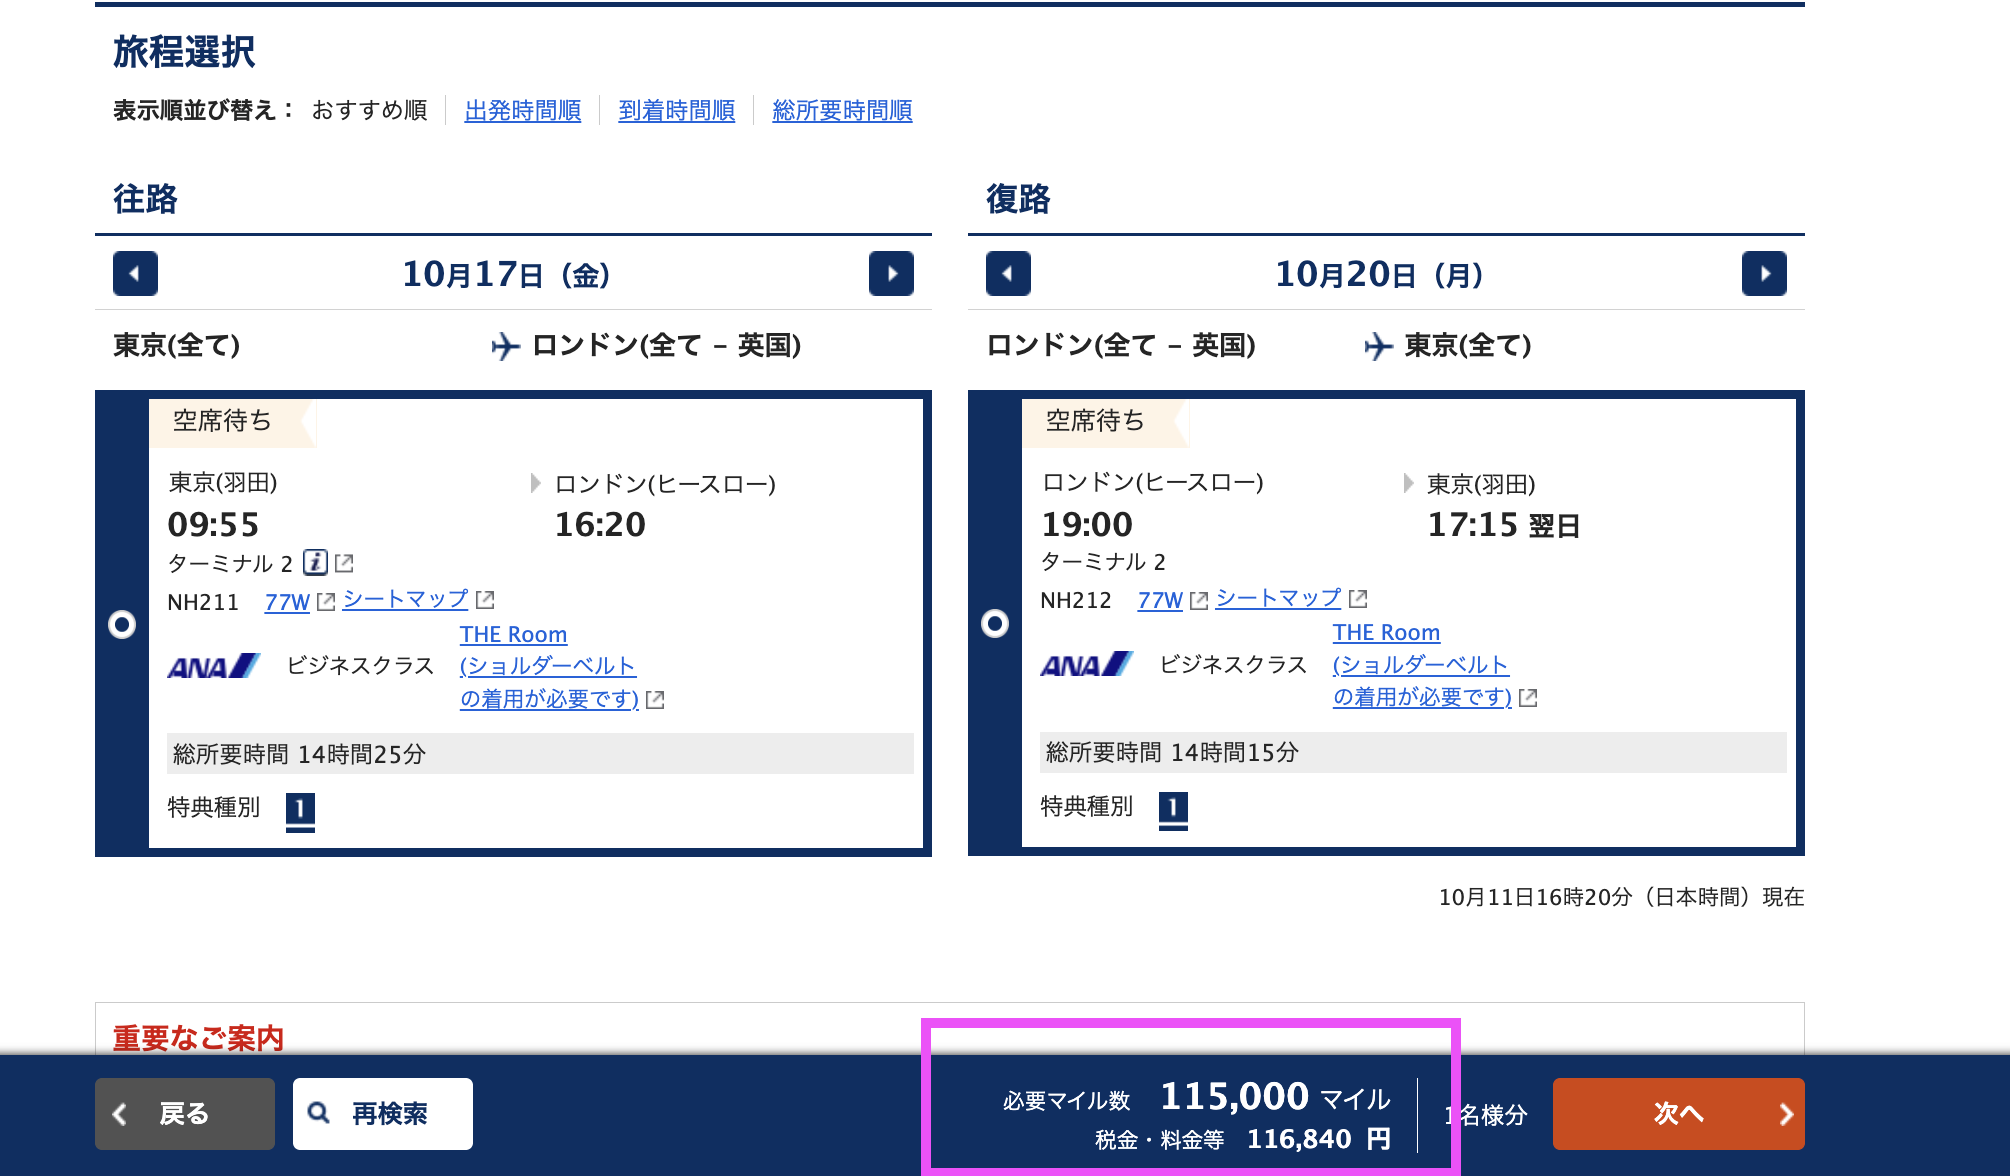Select NH211 outbound flight radio button

(122, 625)
